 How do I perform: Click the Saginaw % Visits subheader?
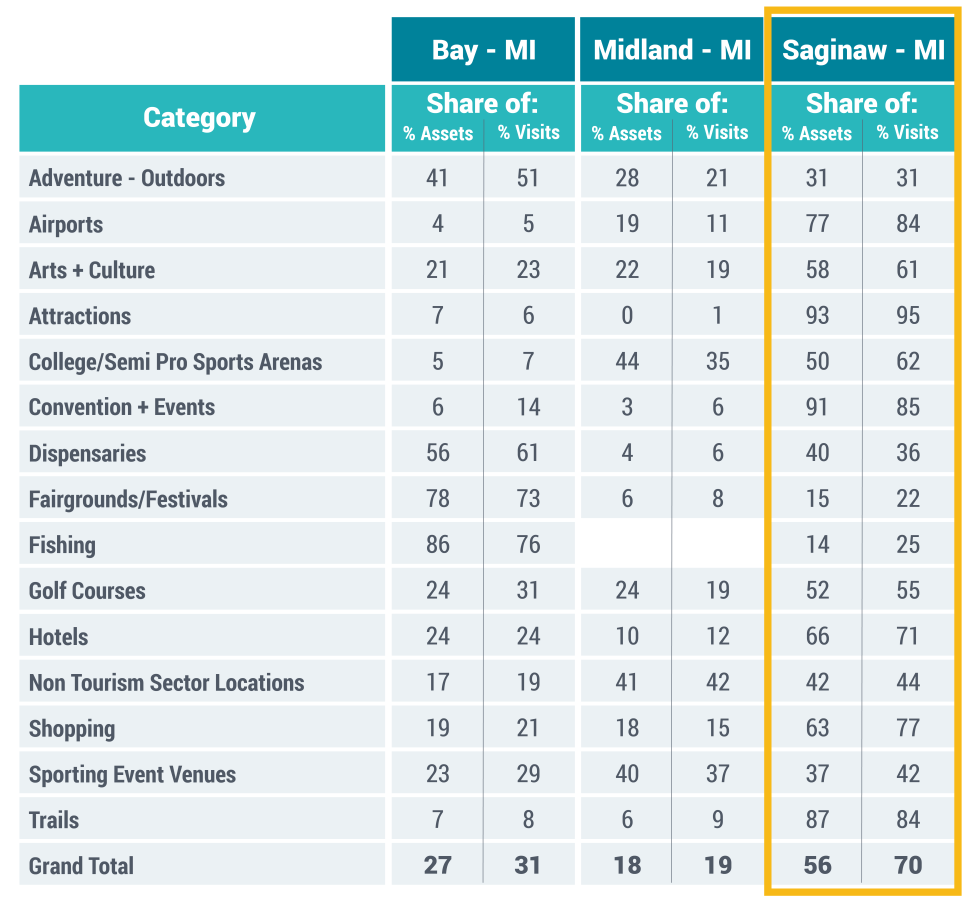click(x=907, y=133)
